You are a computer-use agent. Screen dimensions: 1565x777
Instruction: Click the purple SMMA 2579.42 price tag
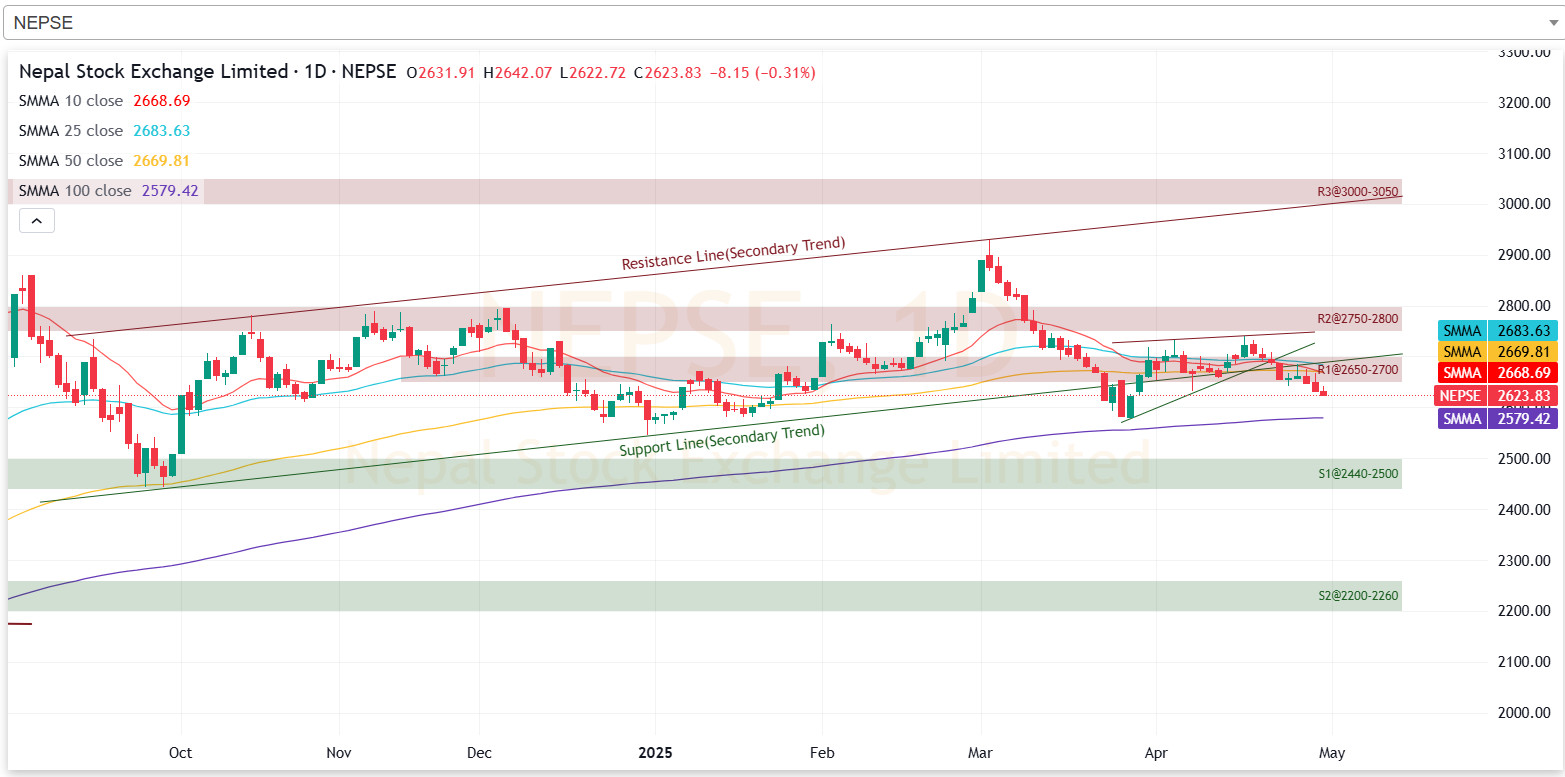(1496, 419)
